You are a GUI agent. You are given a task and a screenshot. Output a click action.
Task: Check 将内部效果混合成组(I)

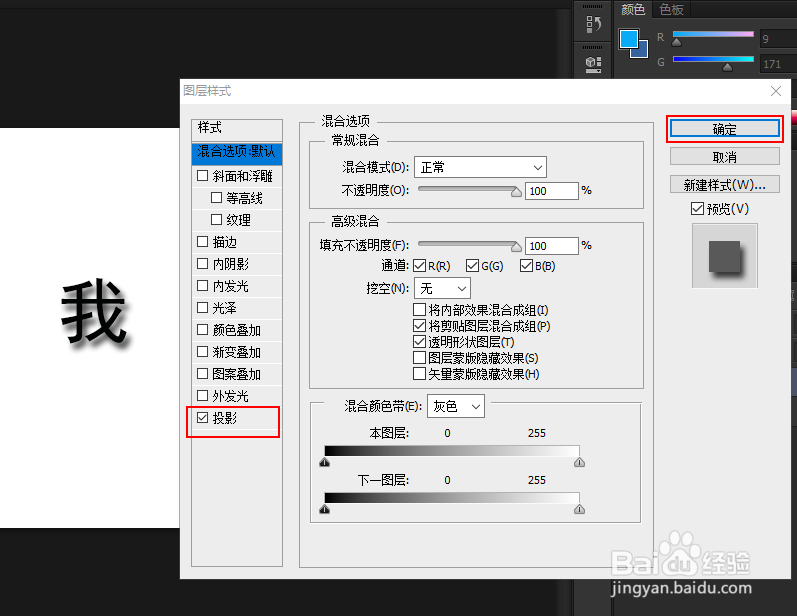tap(419, 310)
